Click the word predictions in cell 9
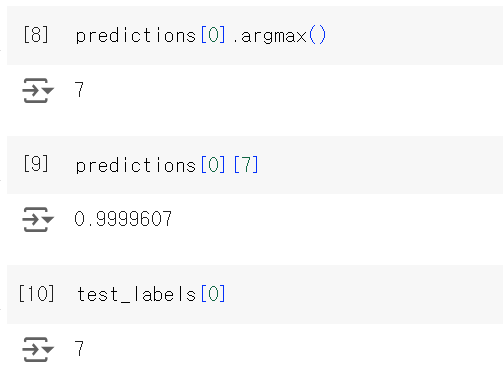This screenshot has height=378, width=503. pyautogui.click(x=136, y=165)
